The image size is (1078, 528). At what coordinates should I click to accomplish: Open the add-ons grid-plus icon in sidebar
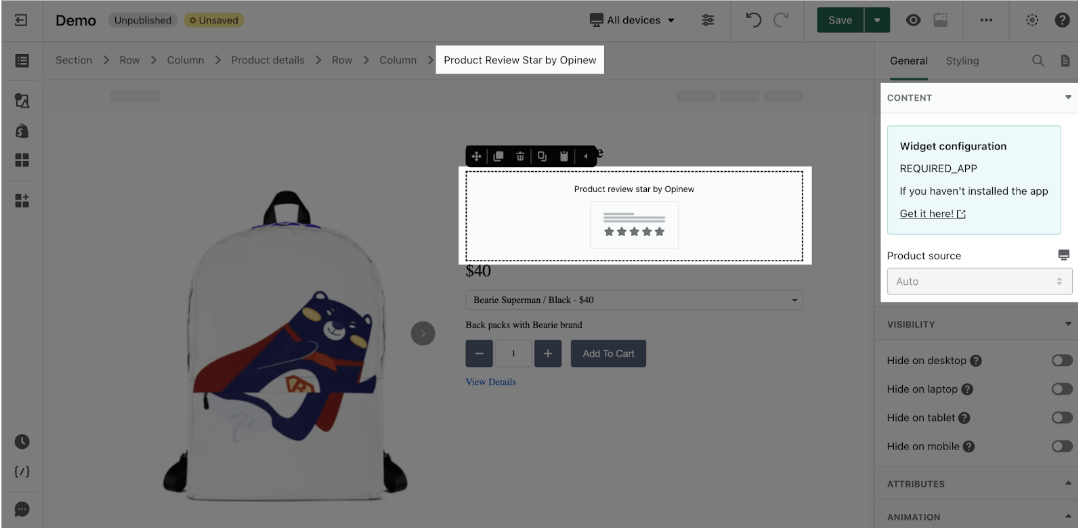22,201
